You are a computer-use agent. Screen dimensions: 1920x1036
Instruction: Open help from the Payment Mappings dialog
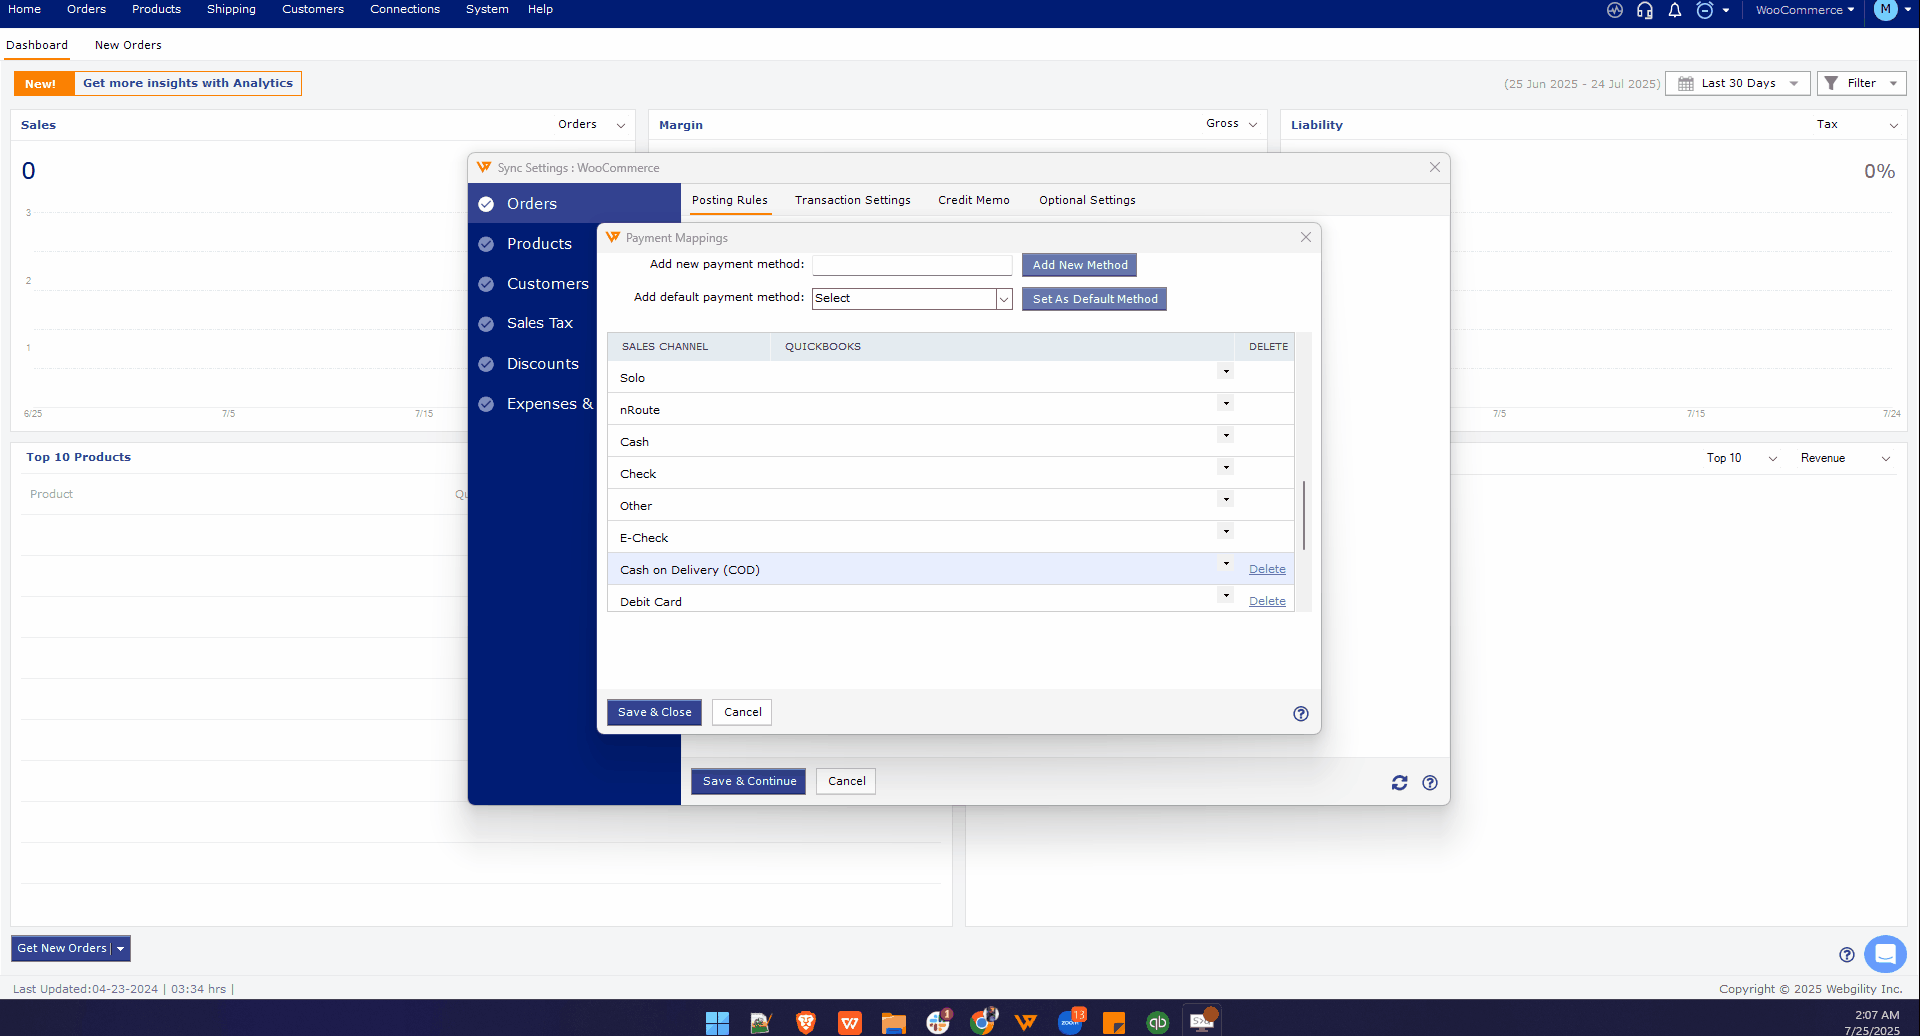coord(1300,713)
